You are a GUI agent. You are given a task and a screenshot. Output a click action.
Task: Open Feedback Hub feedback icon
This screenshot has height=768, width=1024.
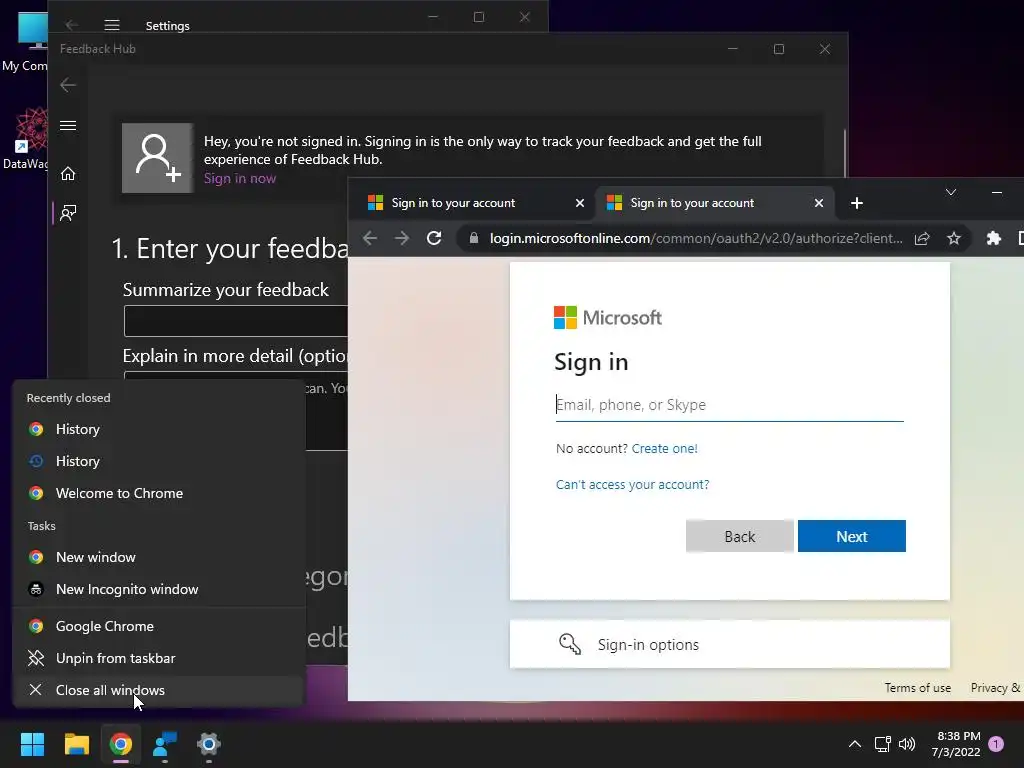[68, 213]
